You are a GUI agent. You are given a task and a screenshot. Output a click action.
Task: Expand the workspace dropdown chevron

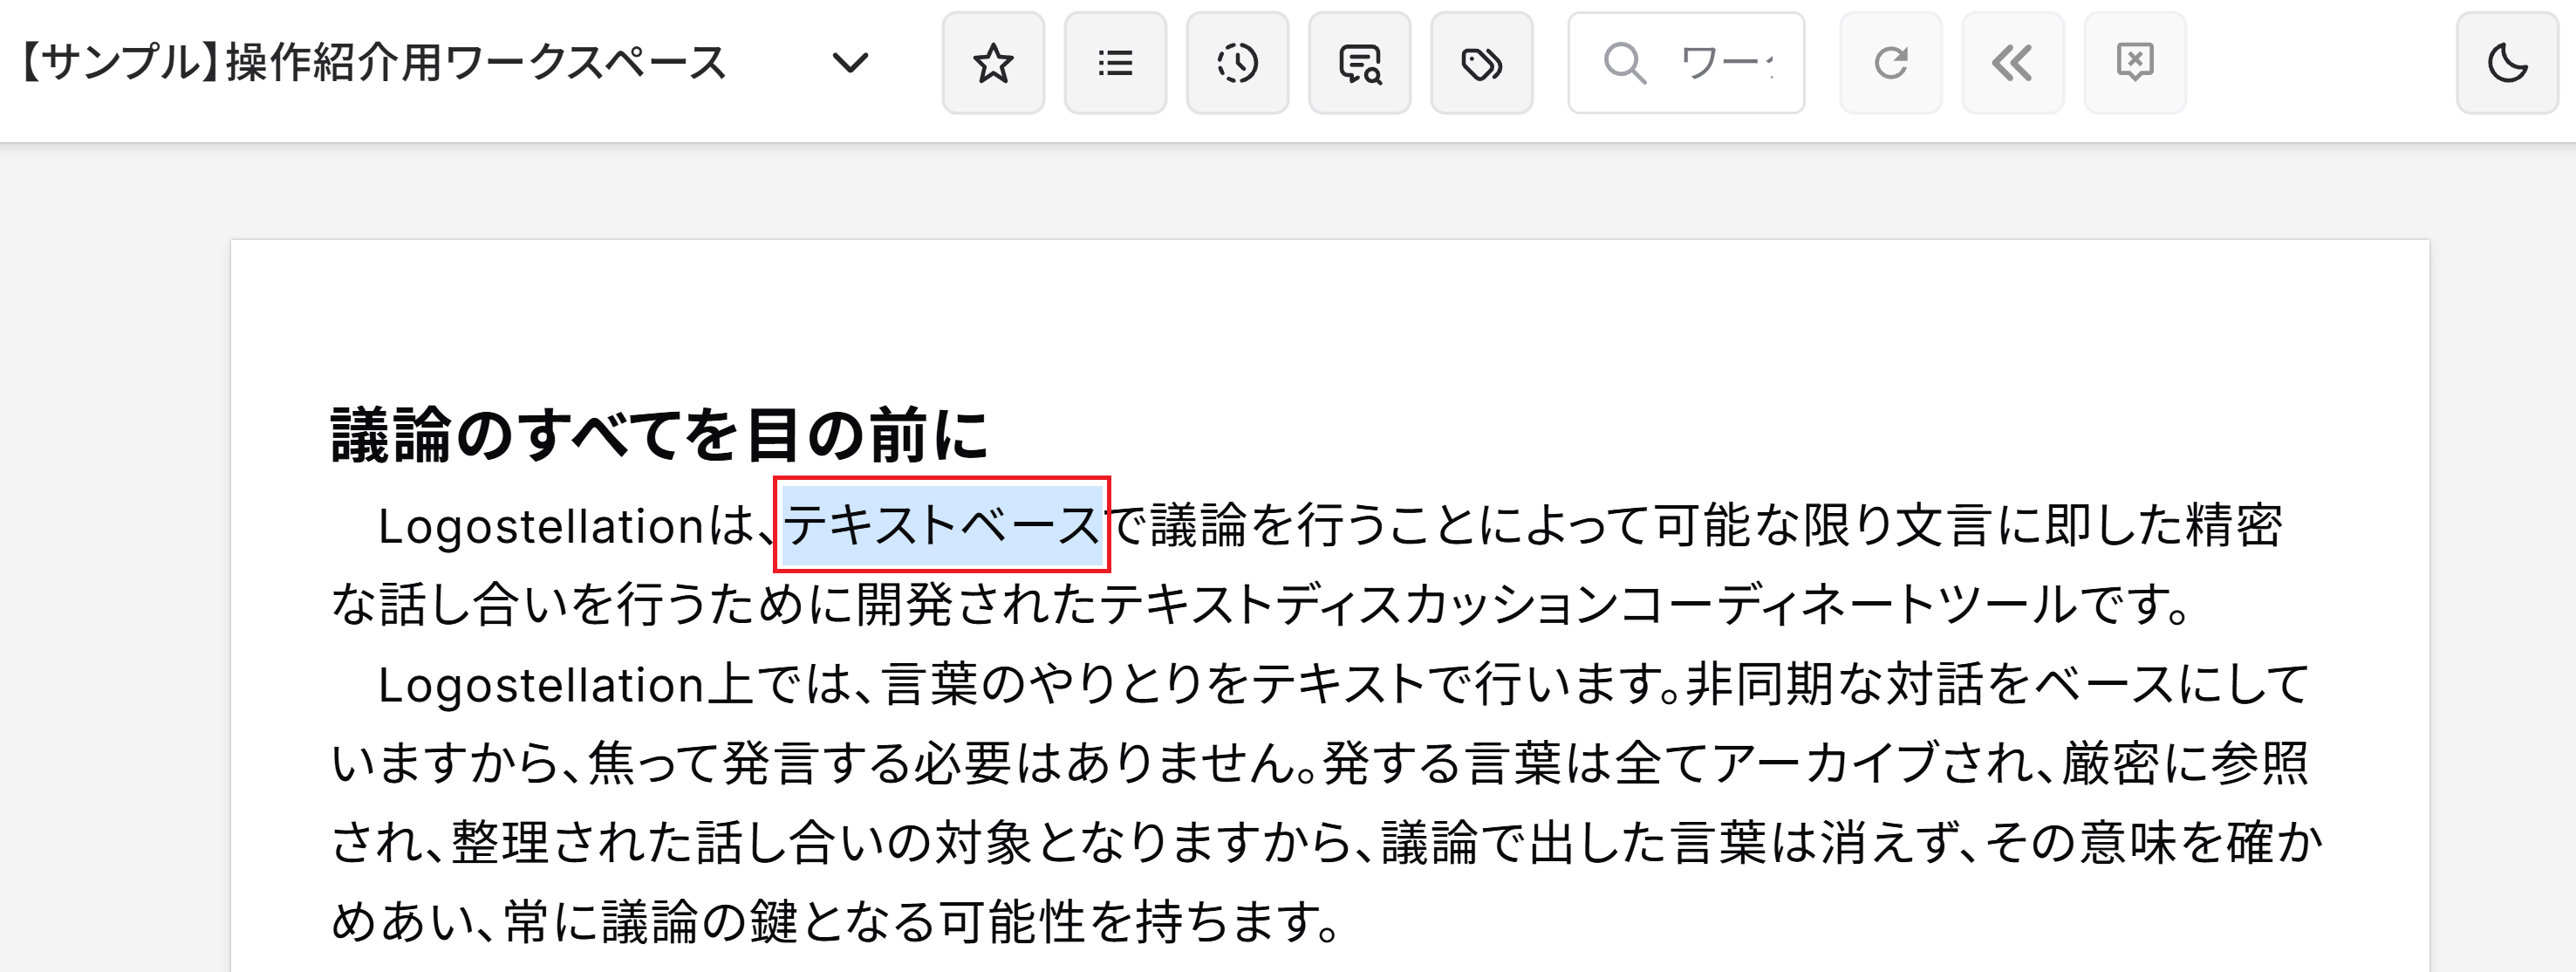click(x=850, y=63)
